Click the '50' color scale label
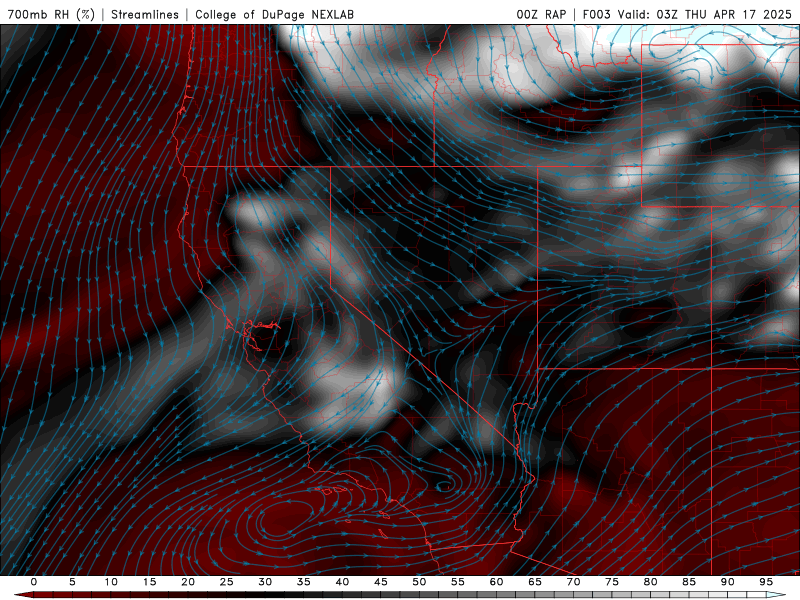This screenshot has height=600, width=800. [419, 582]
